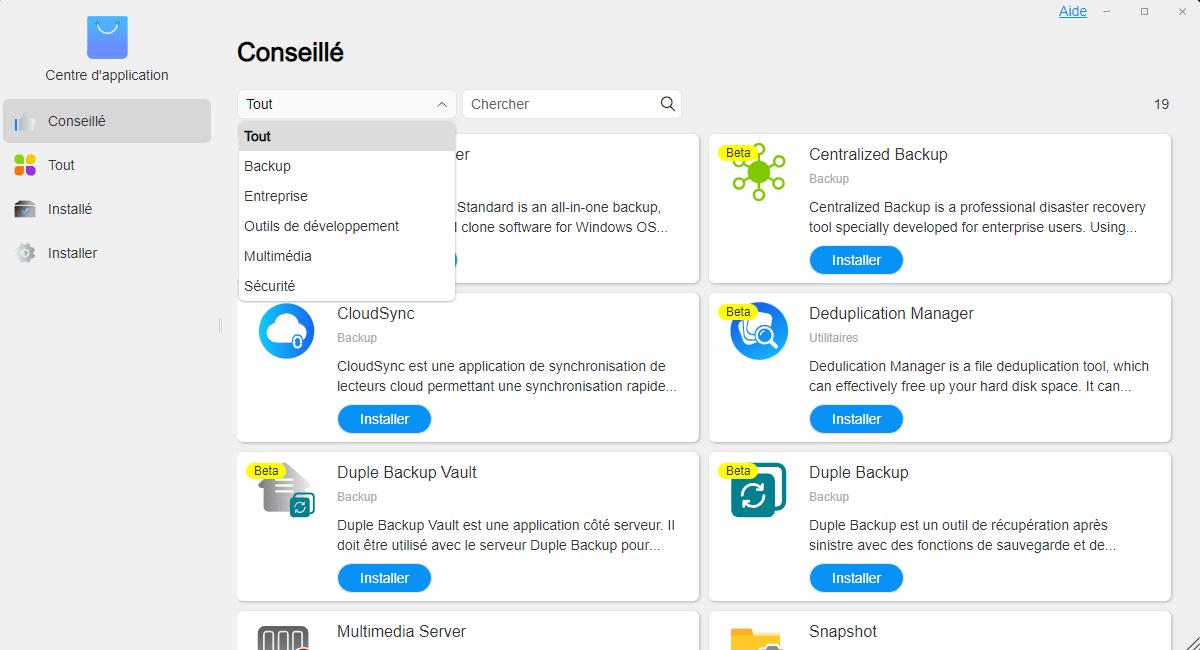1200x650 pixels.
Task: Click the Duple Backup Vault icon
Action: (x=287, y=490)
